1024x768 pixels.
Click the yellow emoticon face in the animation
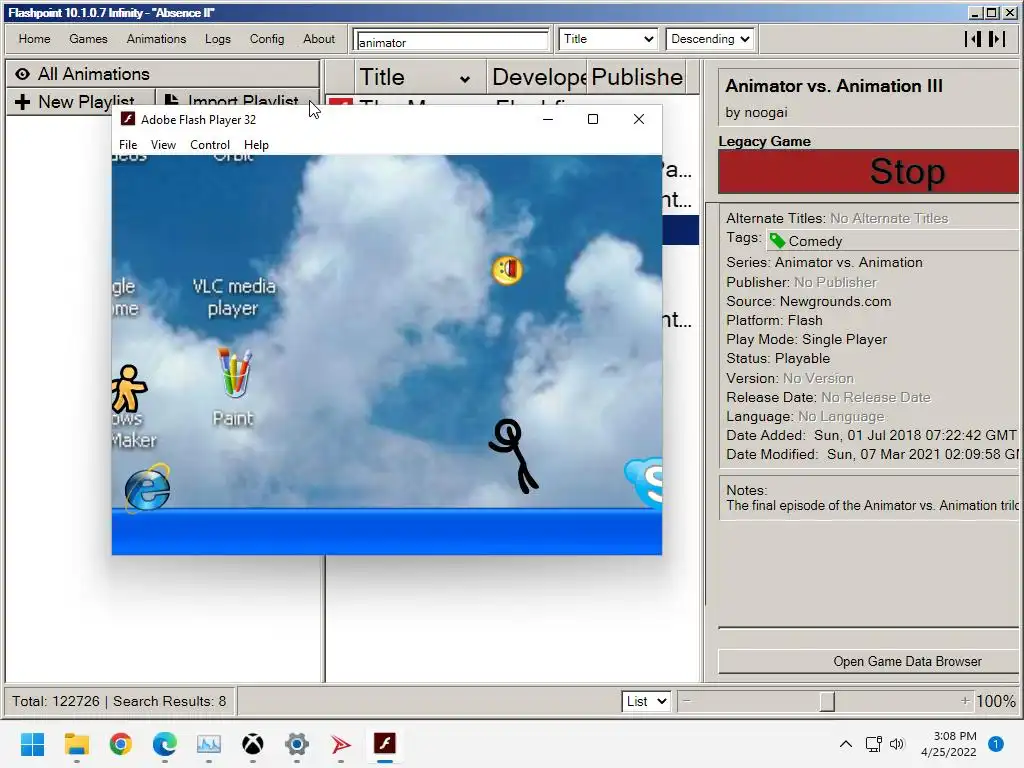coord(507,270)
